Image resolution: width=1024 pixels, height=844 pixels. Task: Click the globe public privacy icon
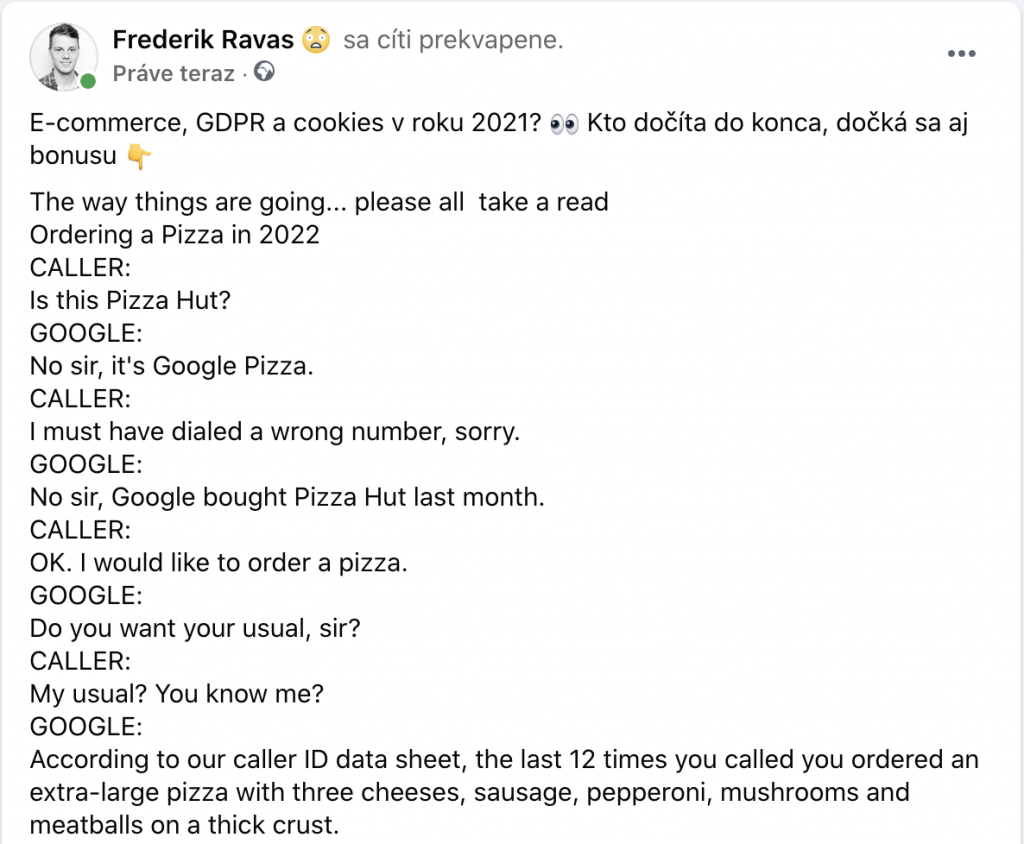click(x=264, y=71)
